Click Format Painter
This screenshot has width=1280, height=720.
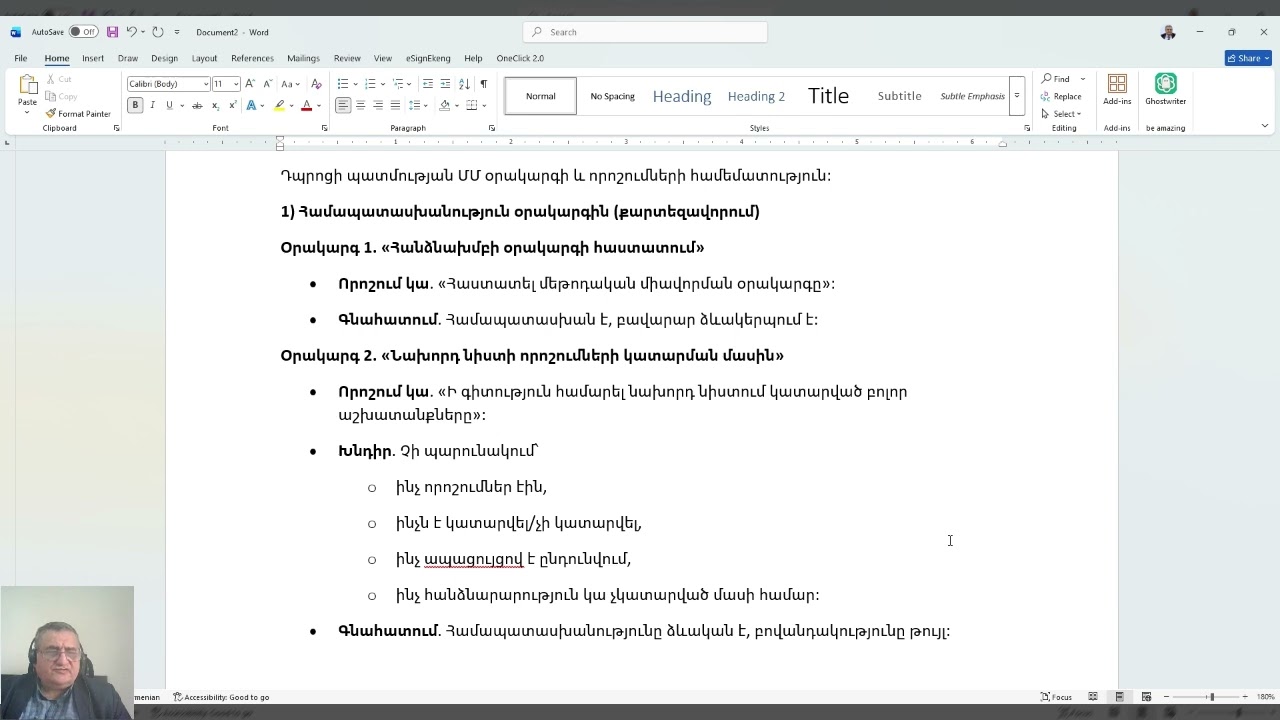[x=78, y=114]
